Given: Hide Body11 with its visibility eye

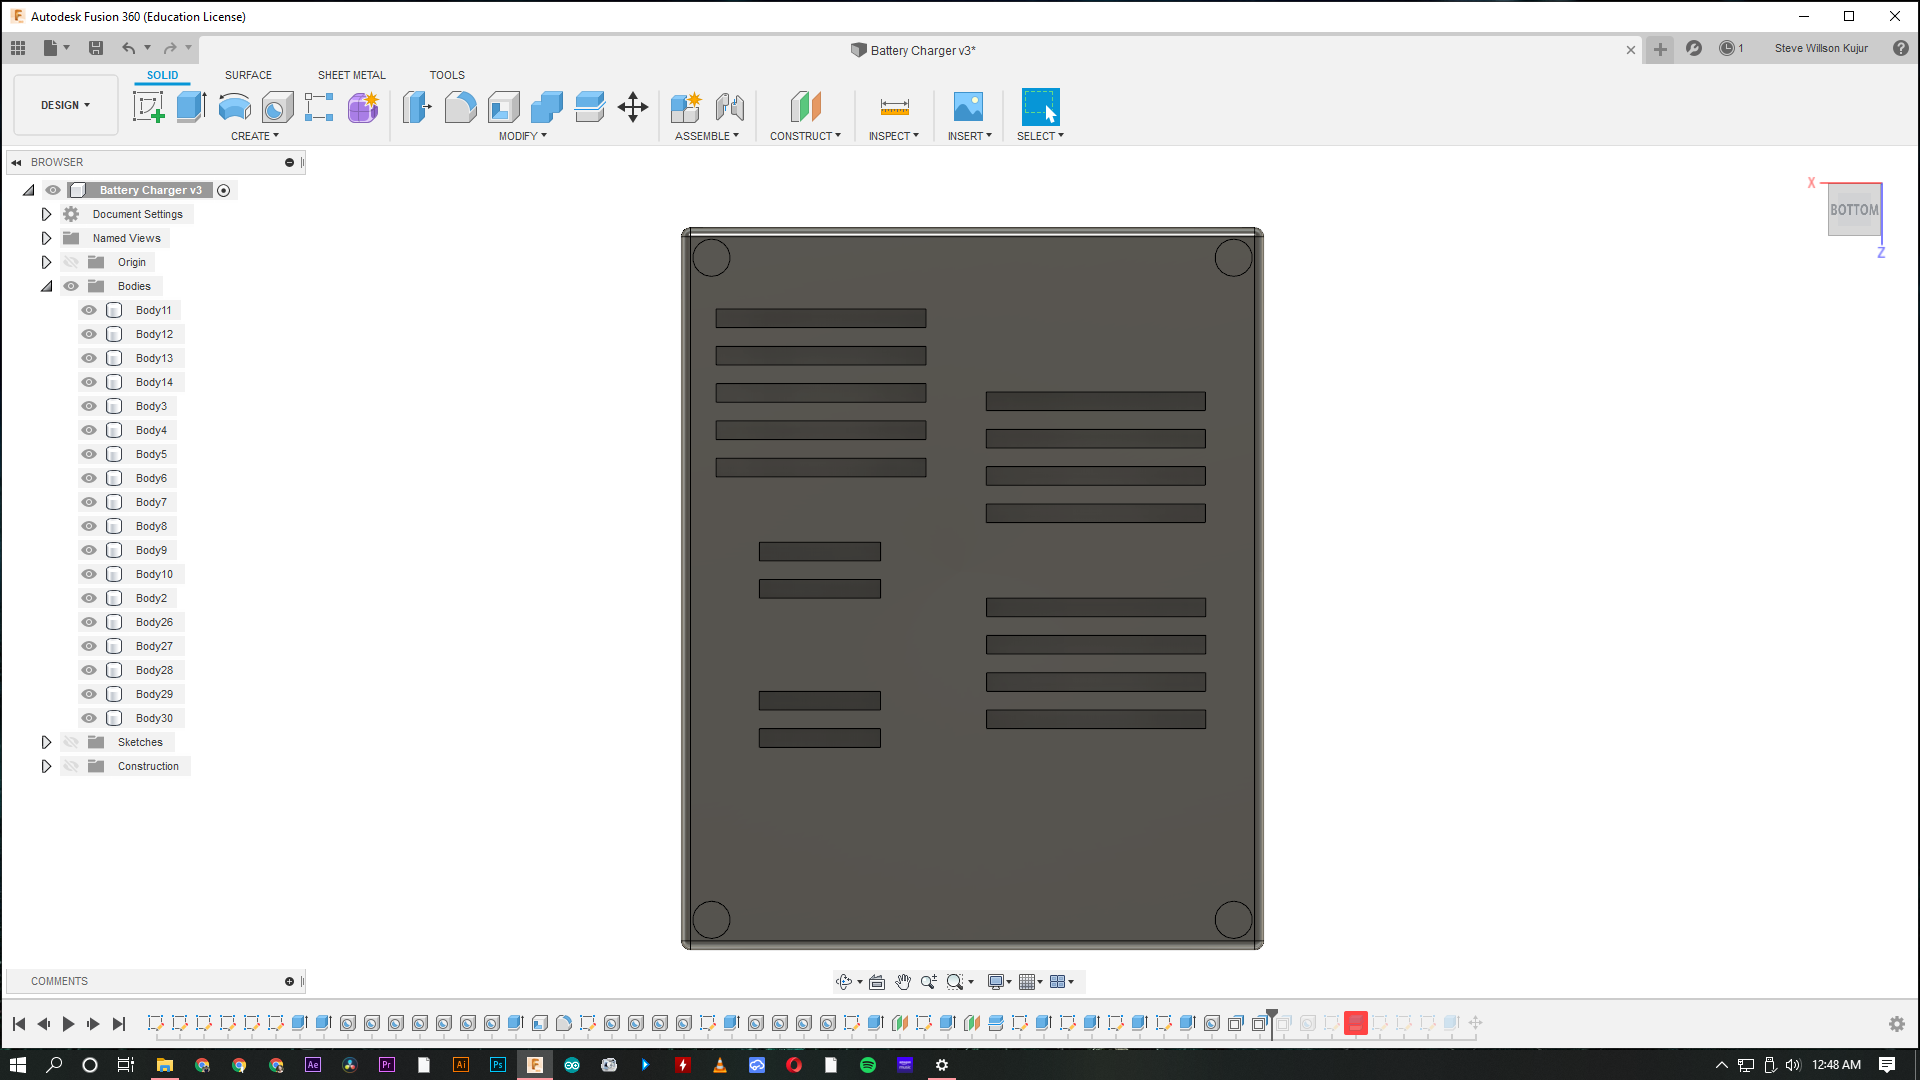Looking at the screenshot, I should 89,310.
